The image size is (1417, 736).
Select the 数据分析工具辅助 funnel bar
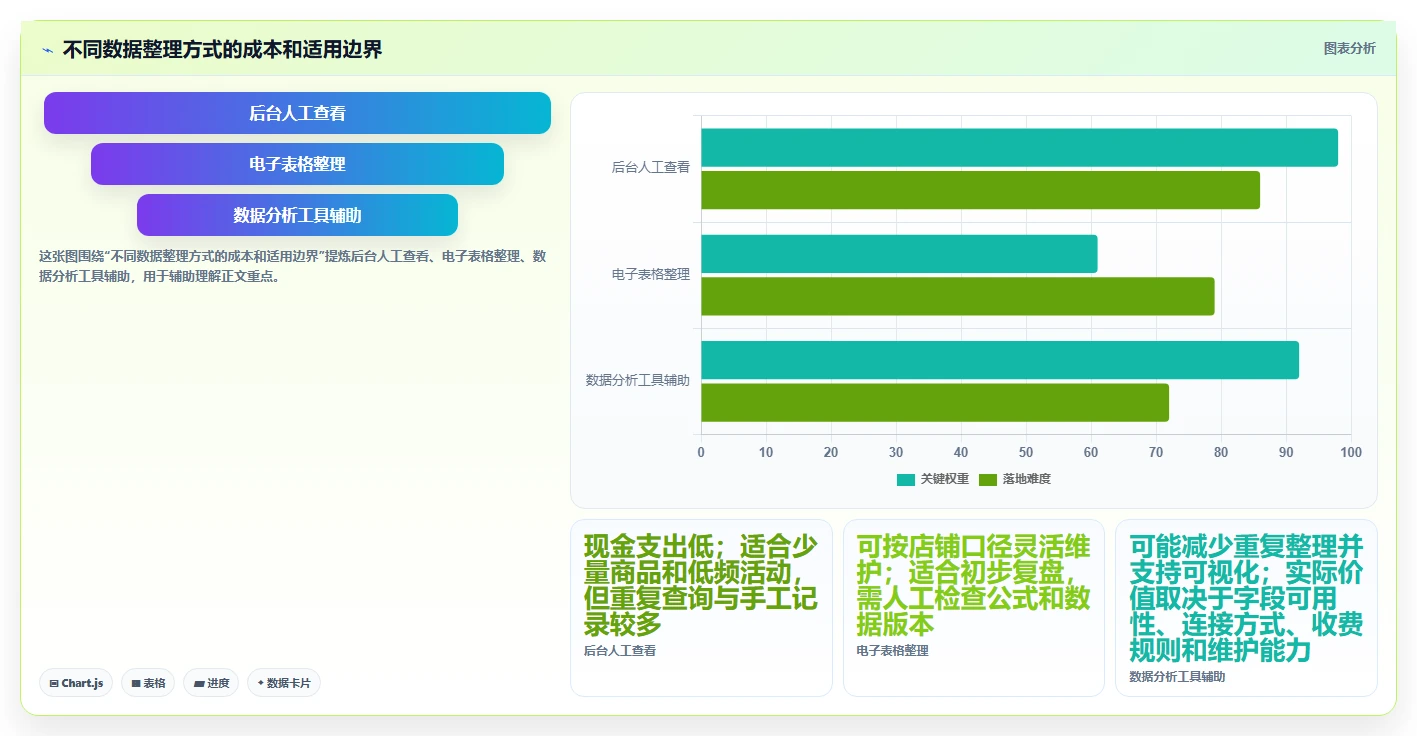(297, 215)
